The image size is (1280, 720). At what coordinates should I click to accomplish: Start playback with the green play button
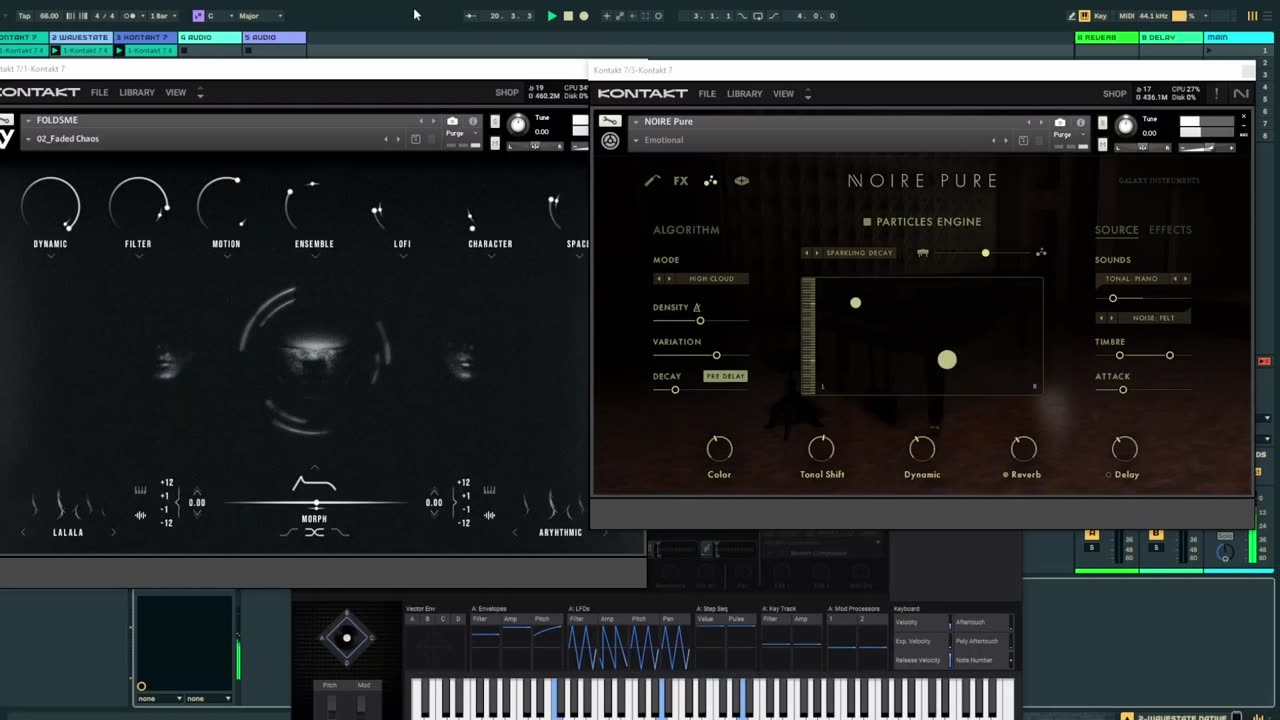point(552,16)
